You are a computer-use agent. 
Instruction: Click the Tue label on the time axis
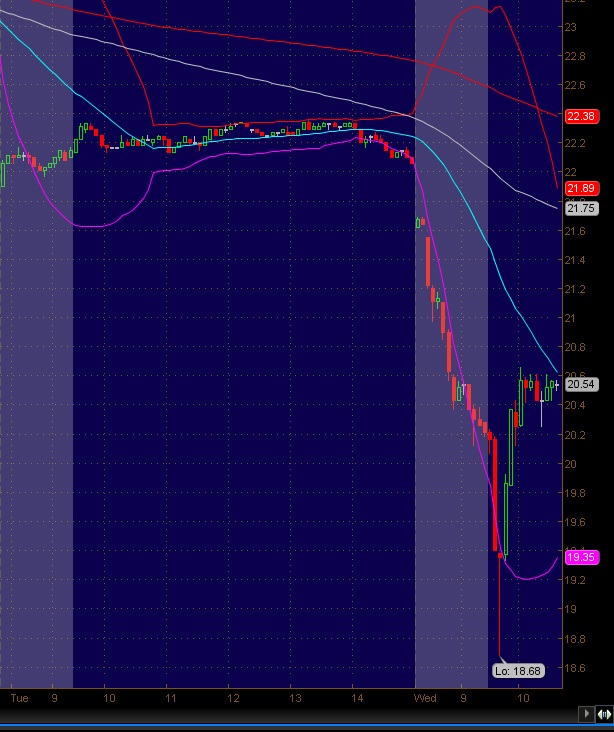[18, 698]
